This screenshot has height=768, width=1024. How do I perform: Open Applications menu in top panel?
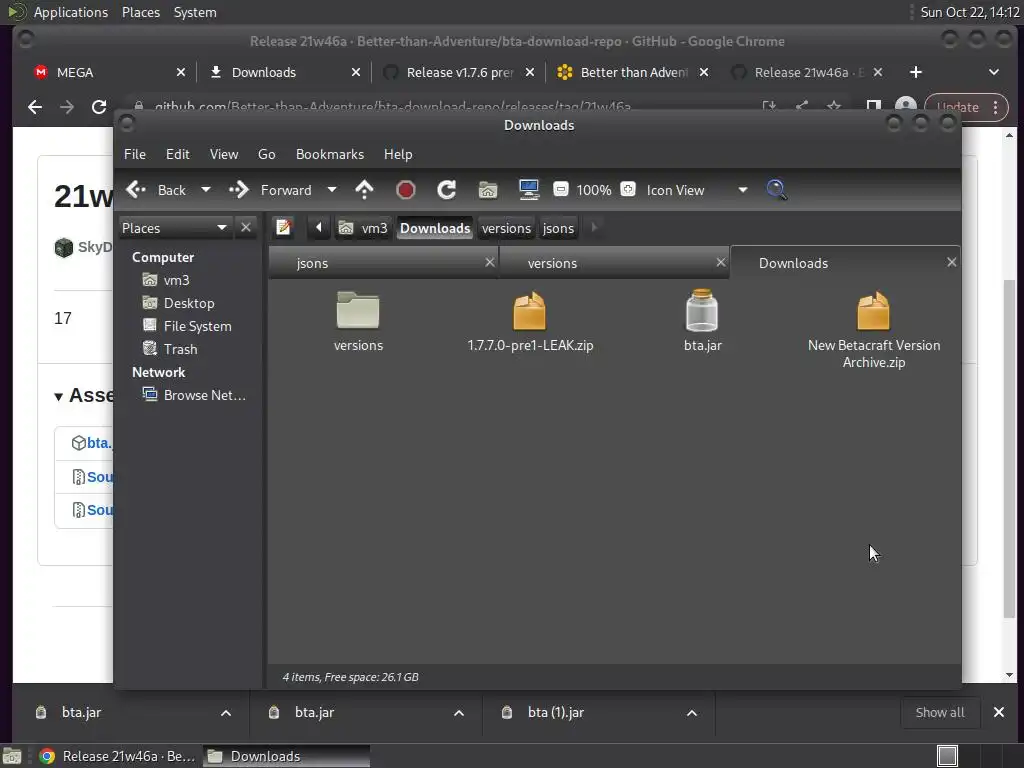(x=71, y=12)
